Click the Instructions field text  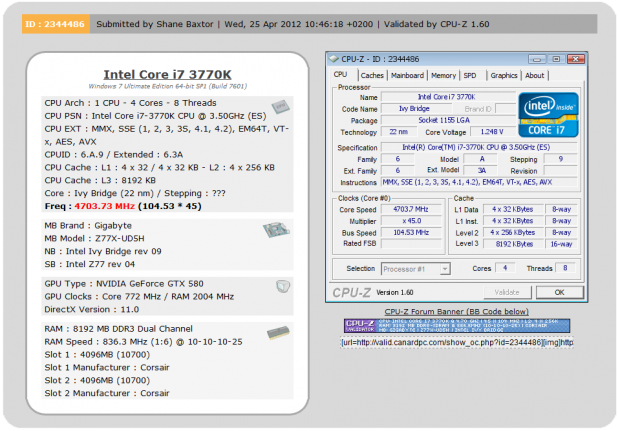pyautogui.click(x=479, y=182)
